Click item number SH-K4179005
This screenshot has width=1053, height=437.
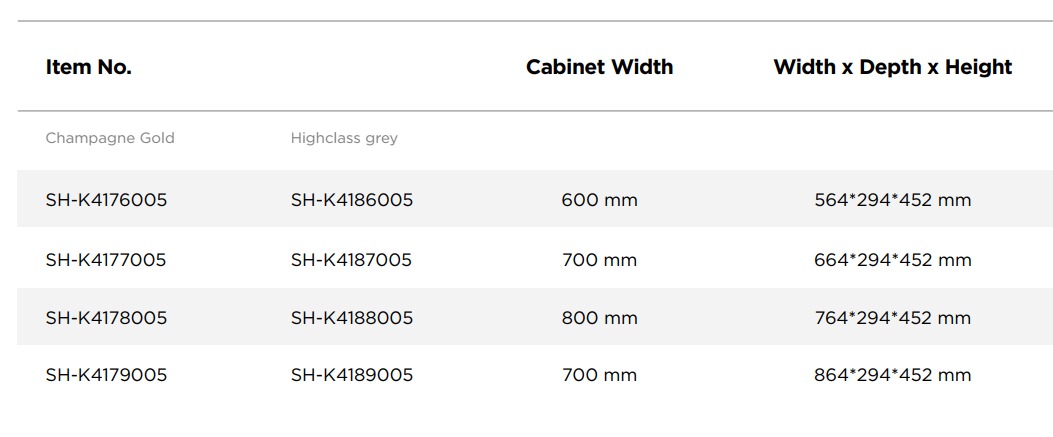(106, 375)
